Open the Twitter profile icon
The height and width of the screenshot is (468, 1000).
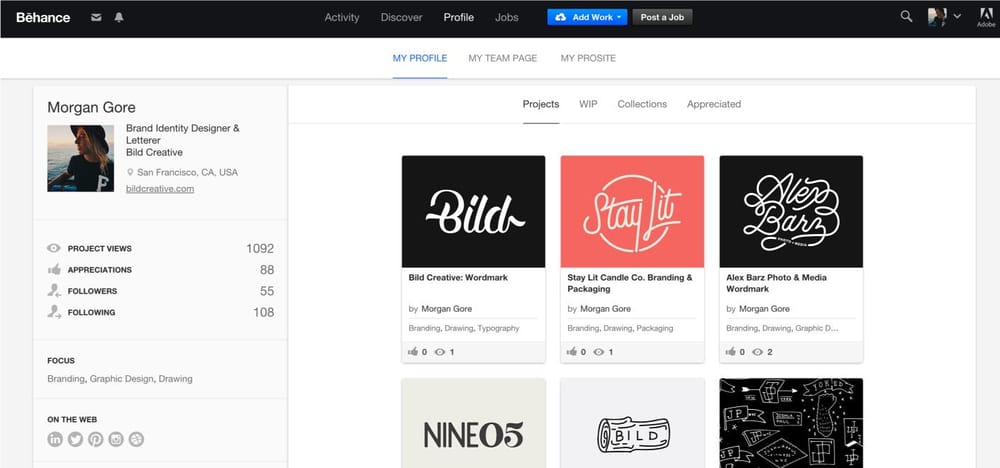75,439
